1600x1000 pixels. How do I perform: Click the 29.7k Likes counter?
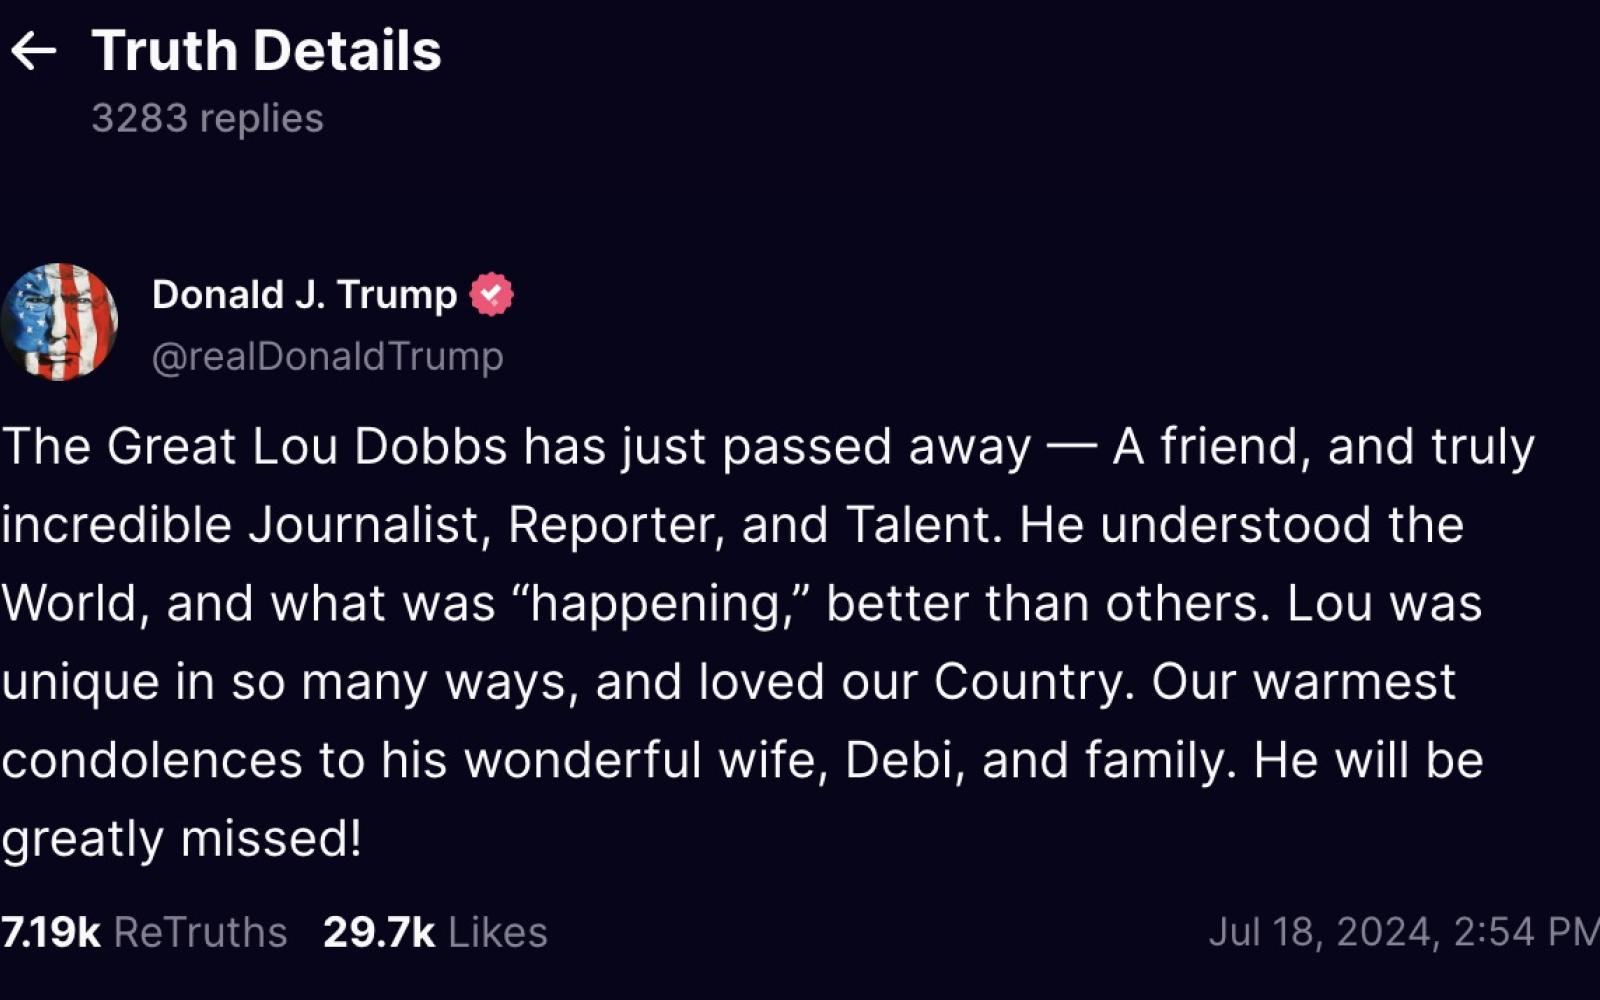[436, 931]
